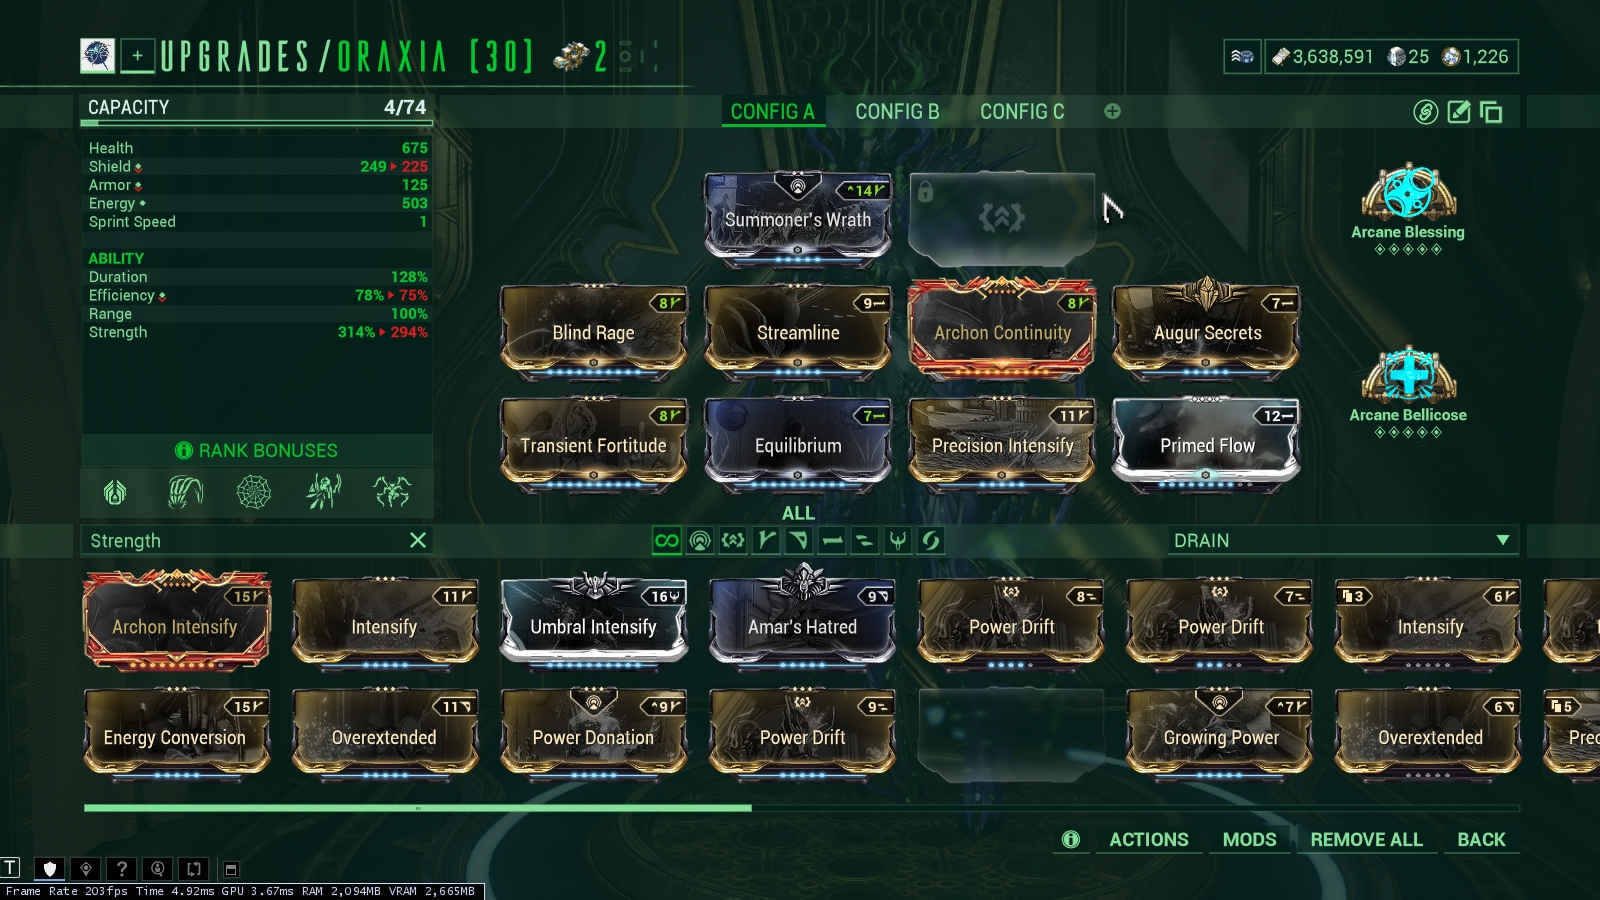
Task: Switch to CONFIG B tab
Action: (897, 112)
